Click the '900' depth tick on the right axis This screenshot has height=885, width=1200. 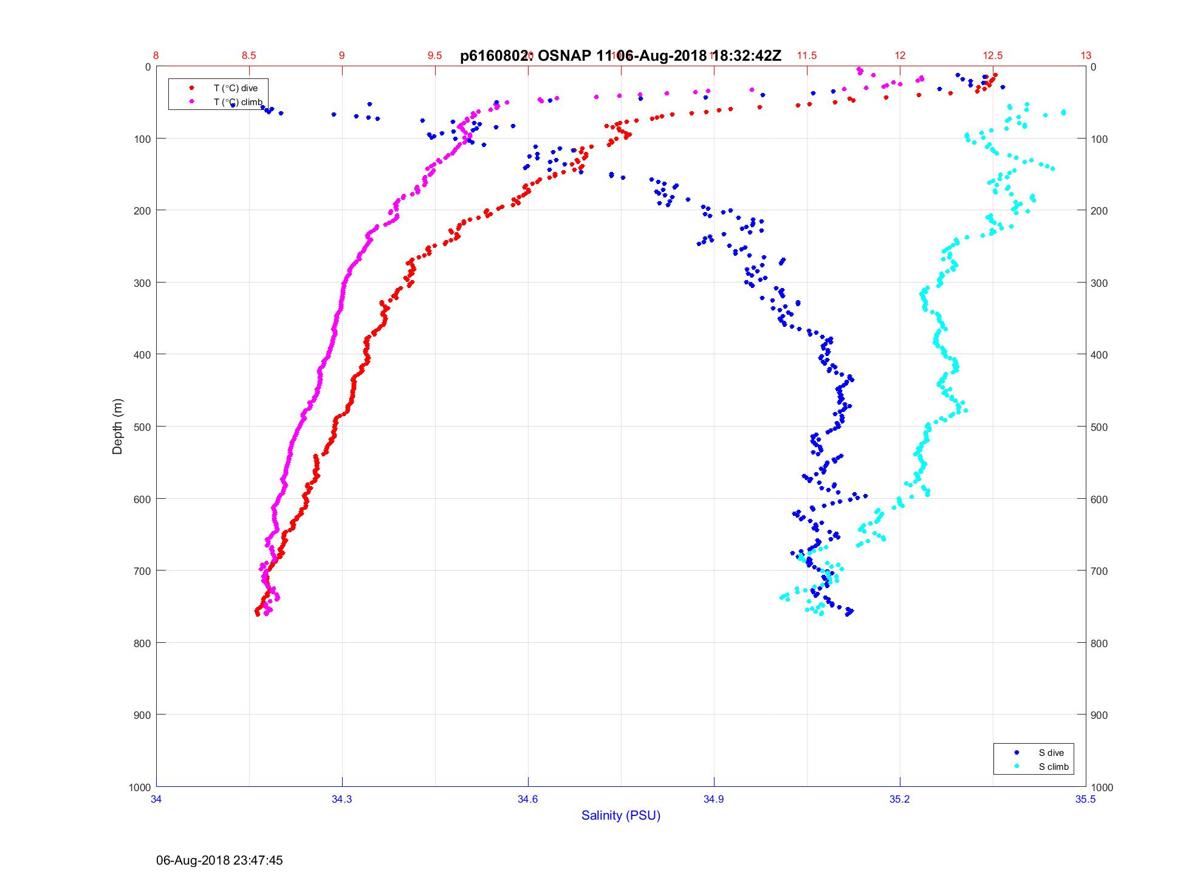point(1101,715)
